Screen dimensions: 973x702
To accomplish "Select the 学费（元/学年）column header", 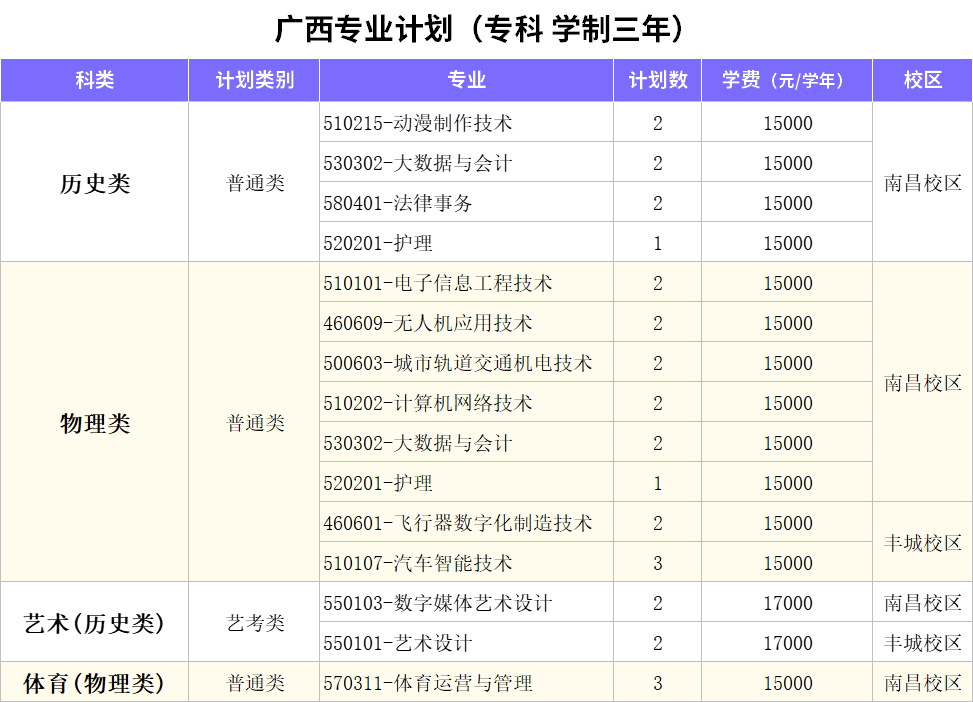I will point(787,81).
